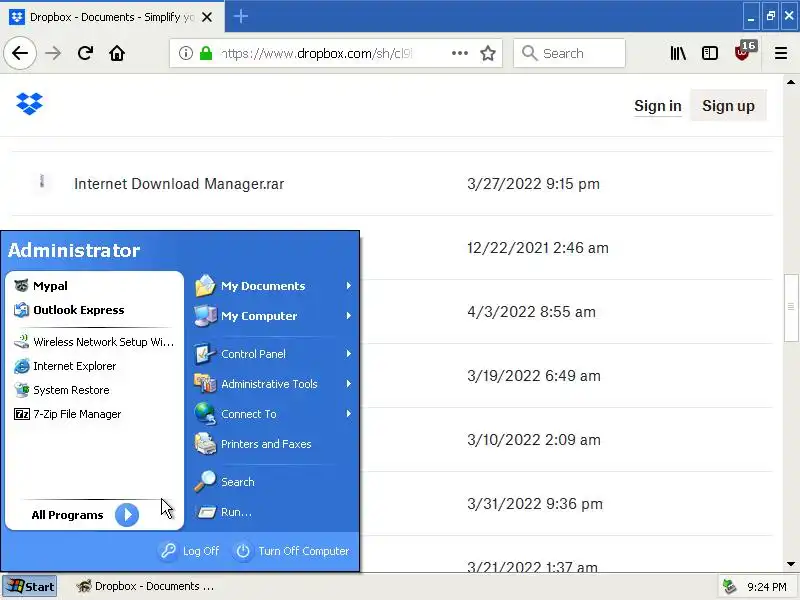Open My Documents folder entry

(x=273, y=286)
